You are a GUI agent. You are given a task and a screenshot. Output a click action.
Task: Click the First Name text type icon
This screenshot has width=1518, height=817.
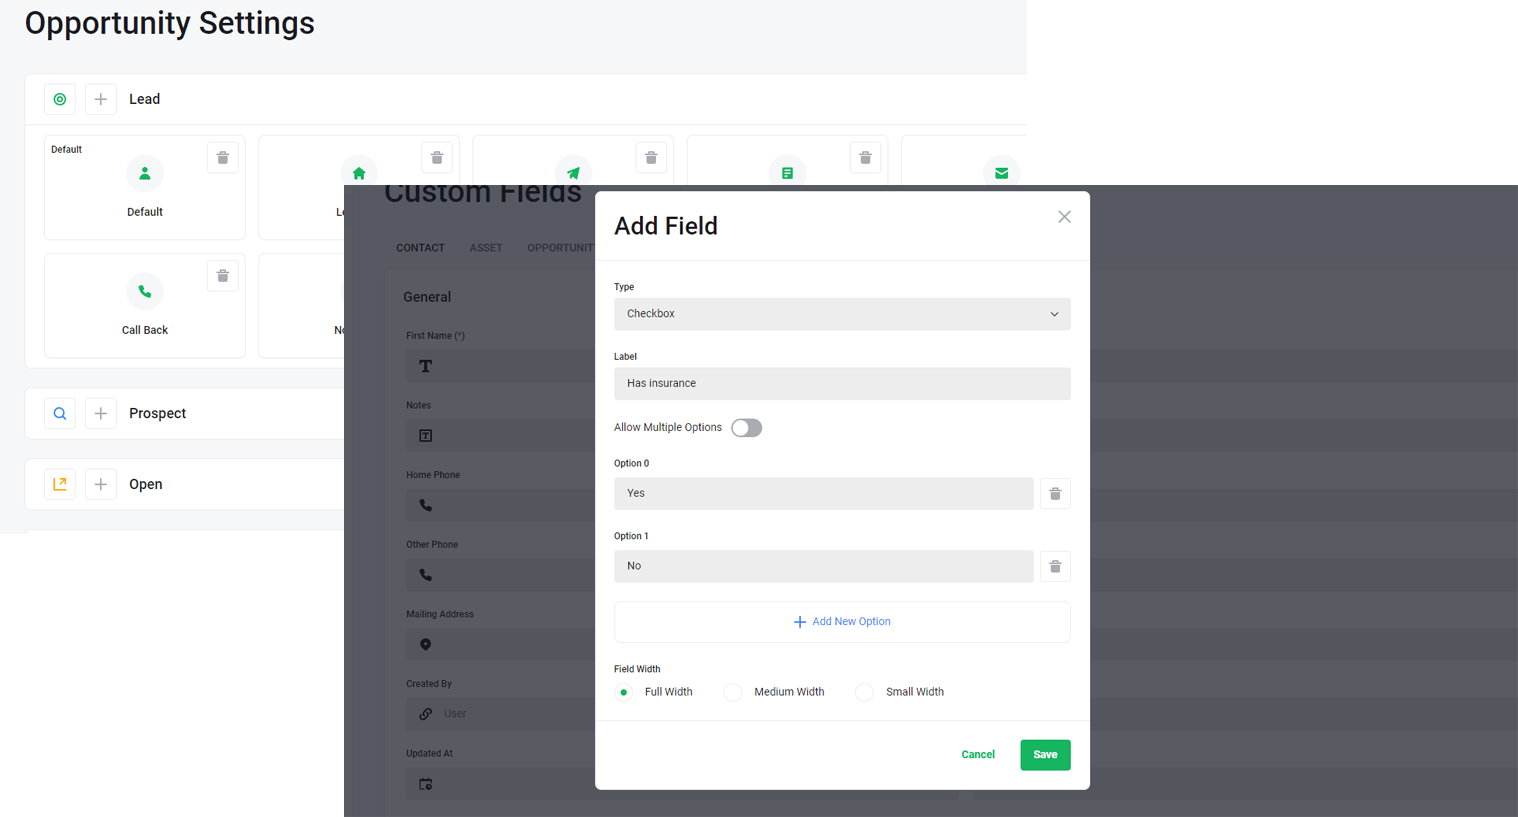tap(426, 366)
